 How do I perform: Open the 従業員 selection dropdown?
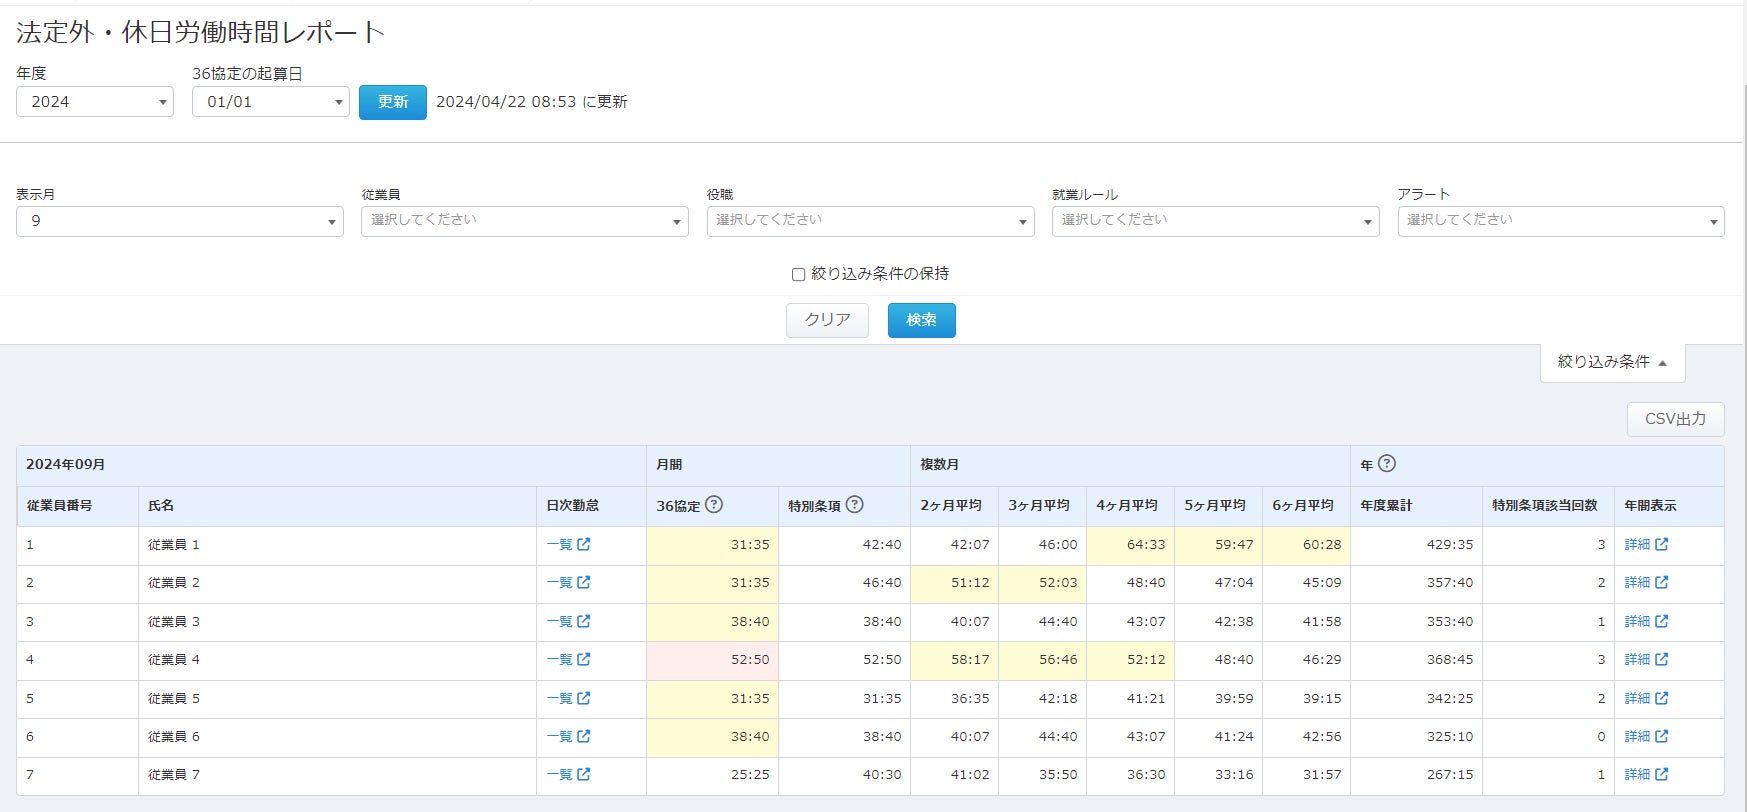(524, 221)
